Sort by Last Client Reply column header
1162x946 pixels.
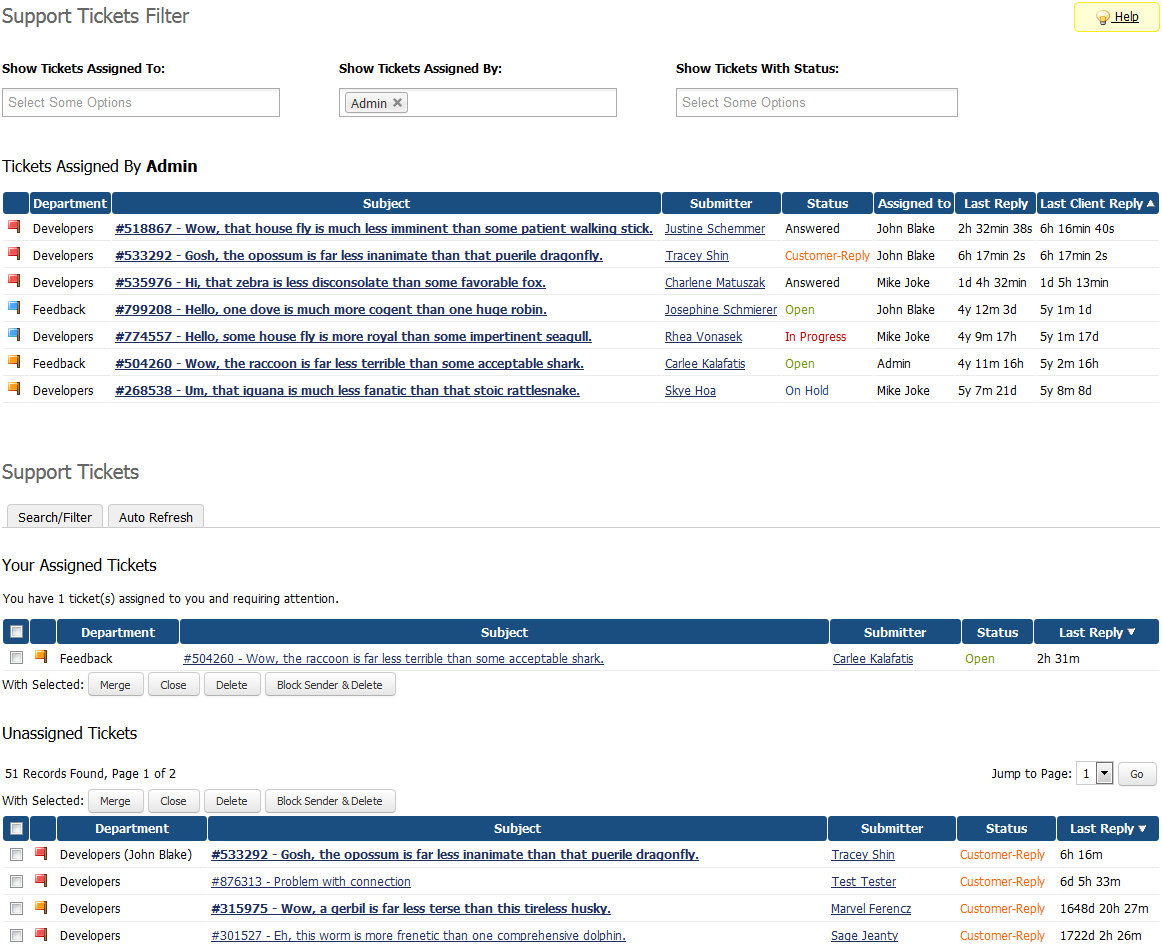click(1096, 203)
